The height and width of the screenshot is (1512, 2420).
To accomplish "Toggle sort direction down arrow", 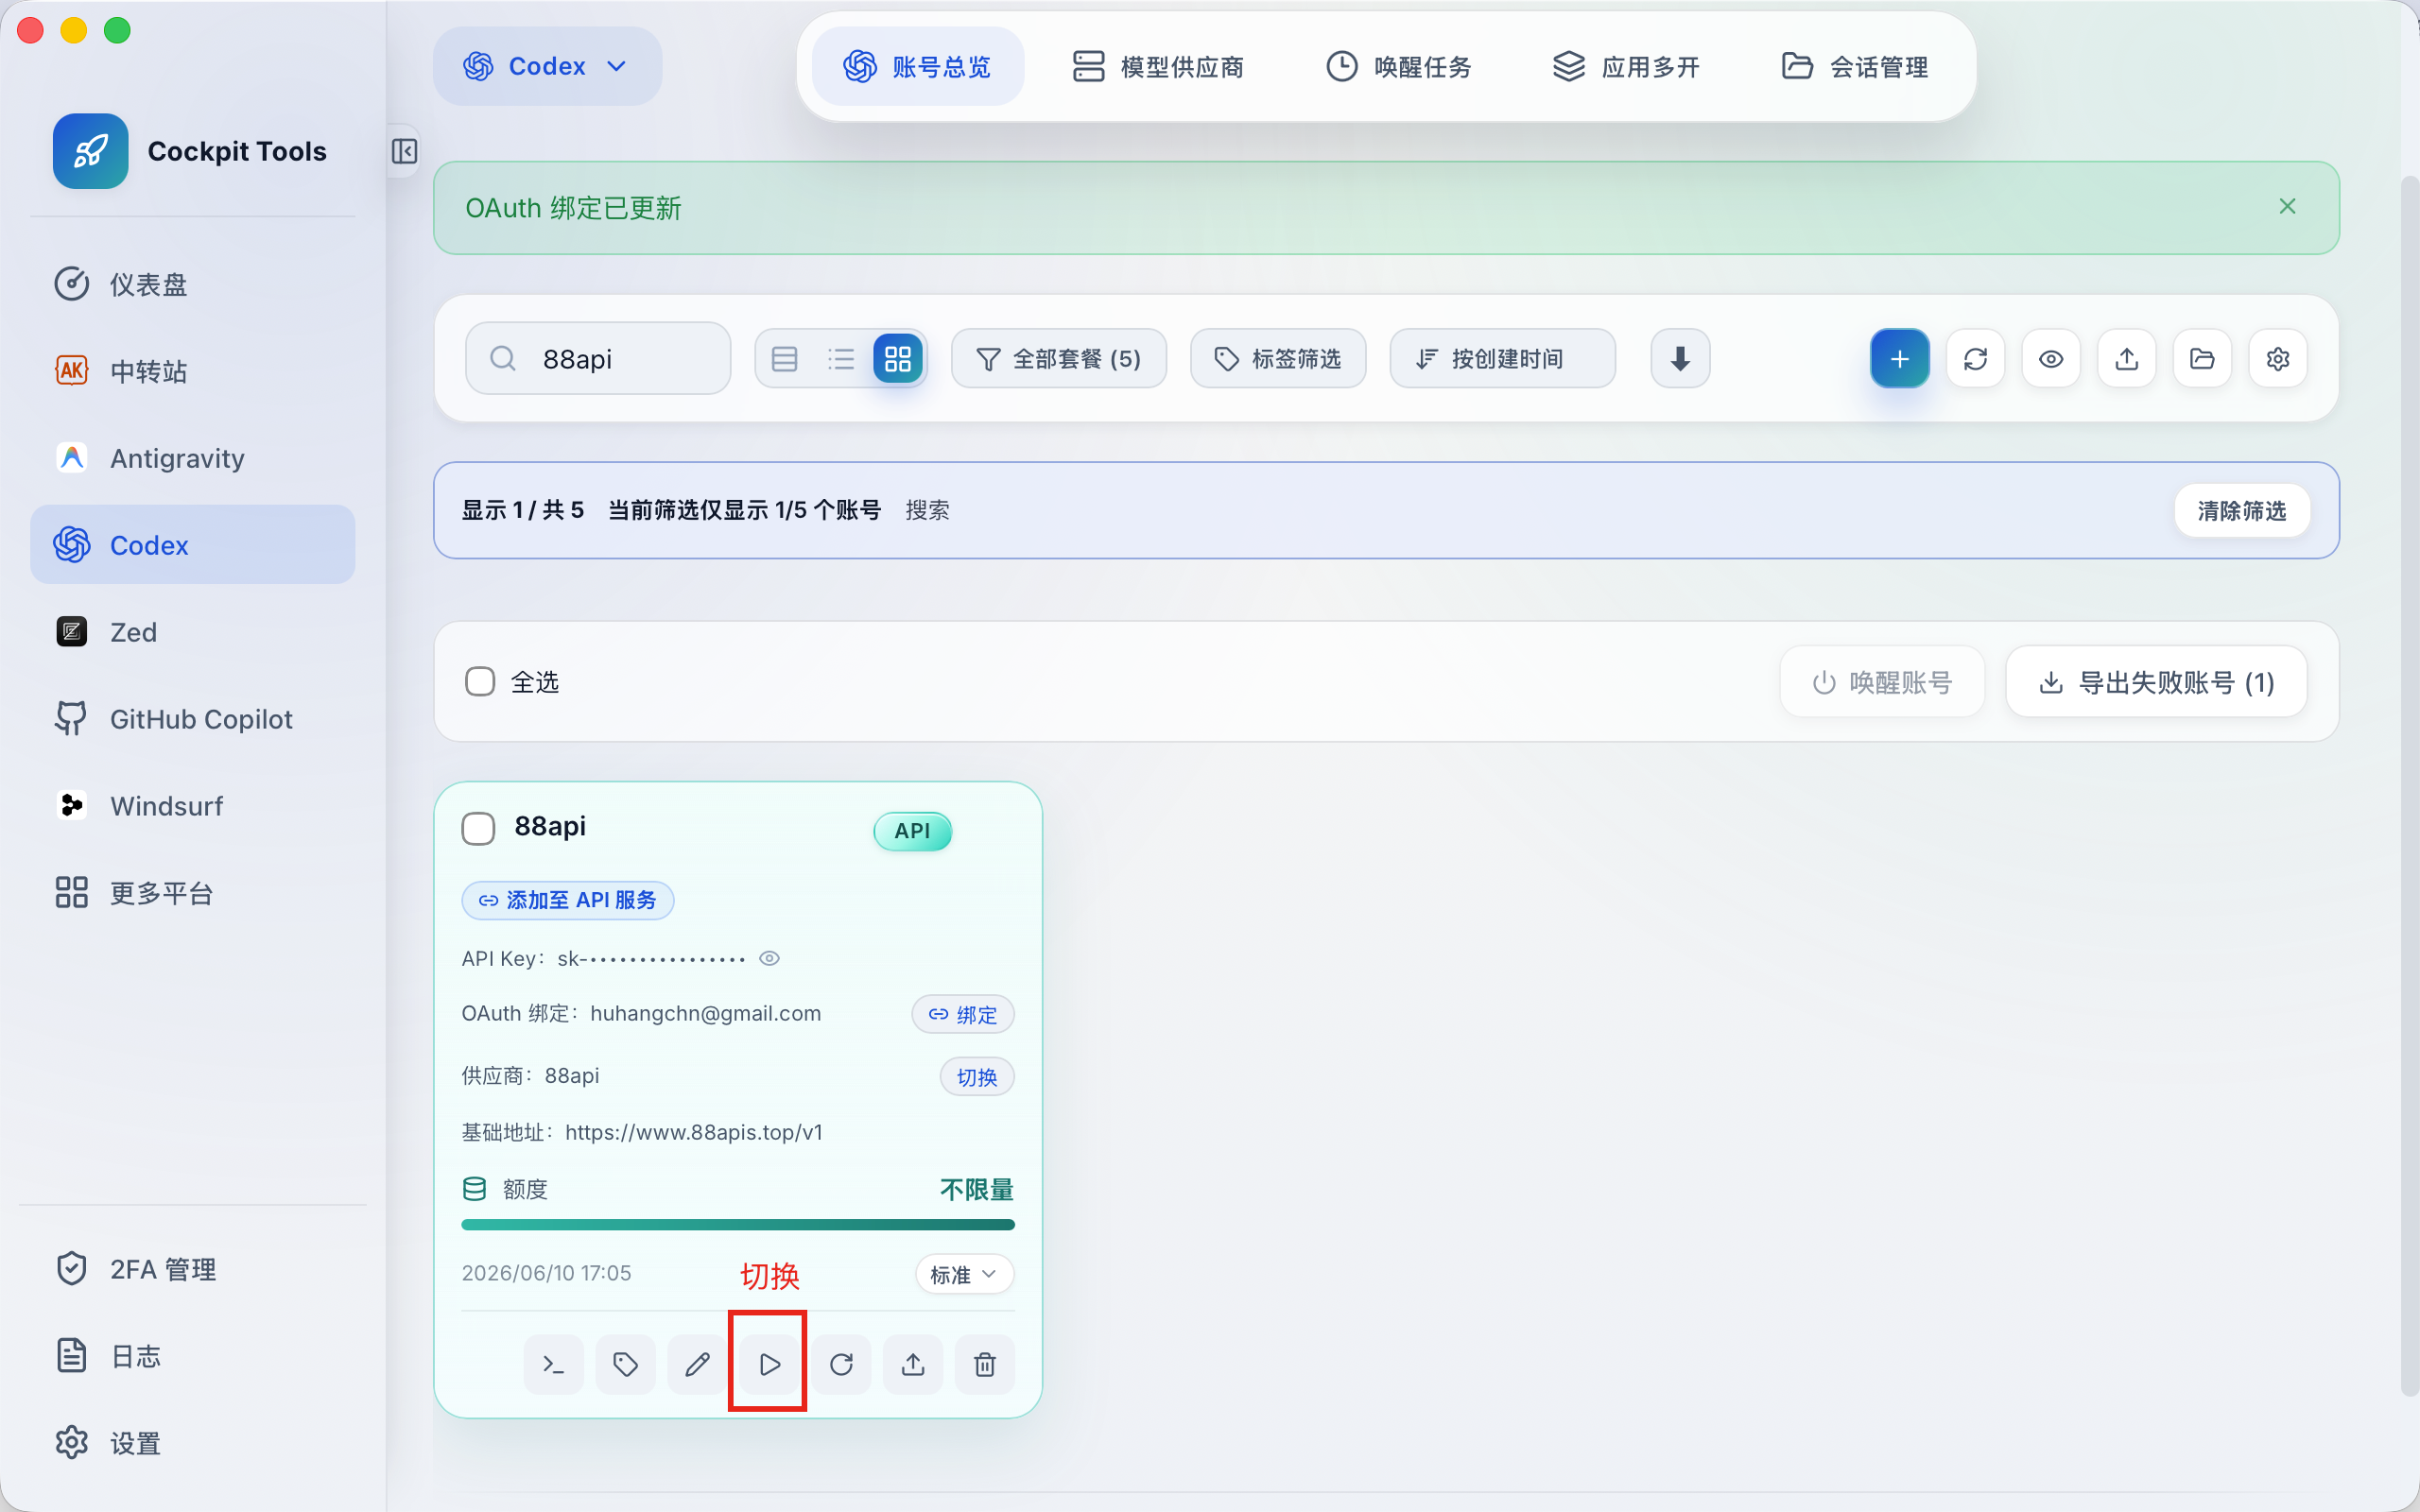I will coord(1680,358).
